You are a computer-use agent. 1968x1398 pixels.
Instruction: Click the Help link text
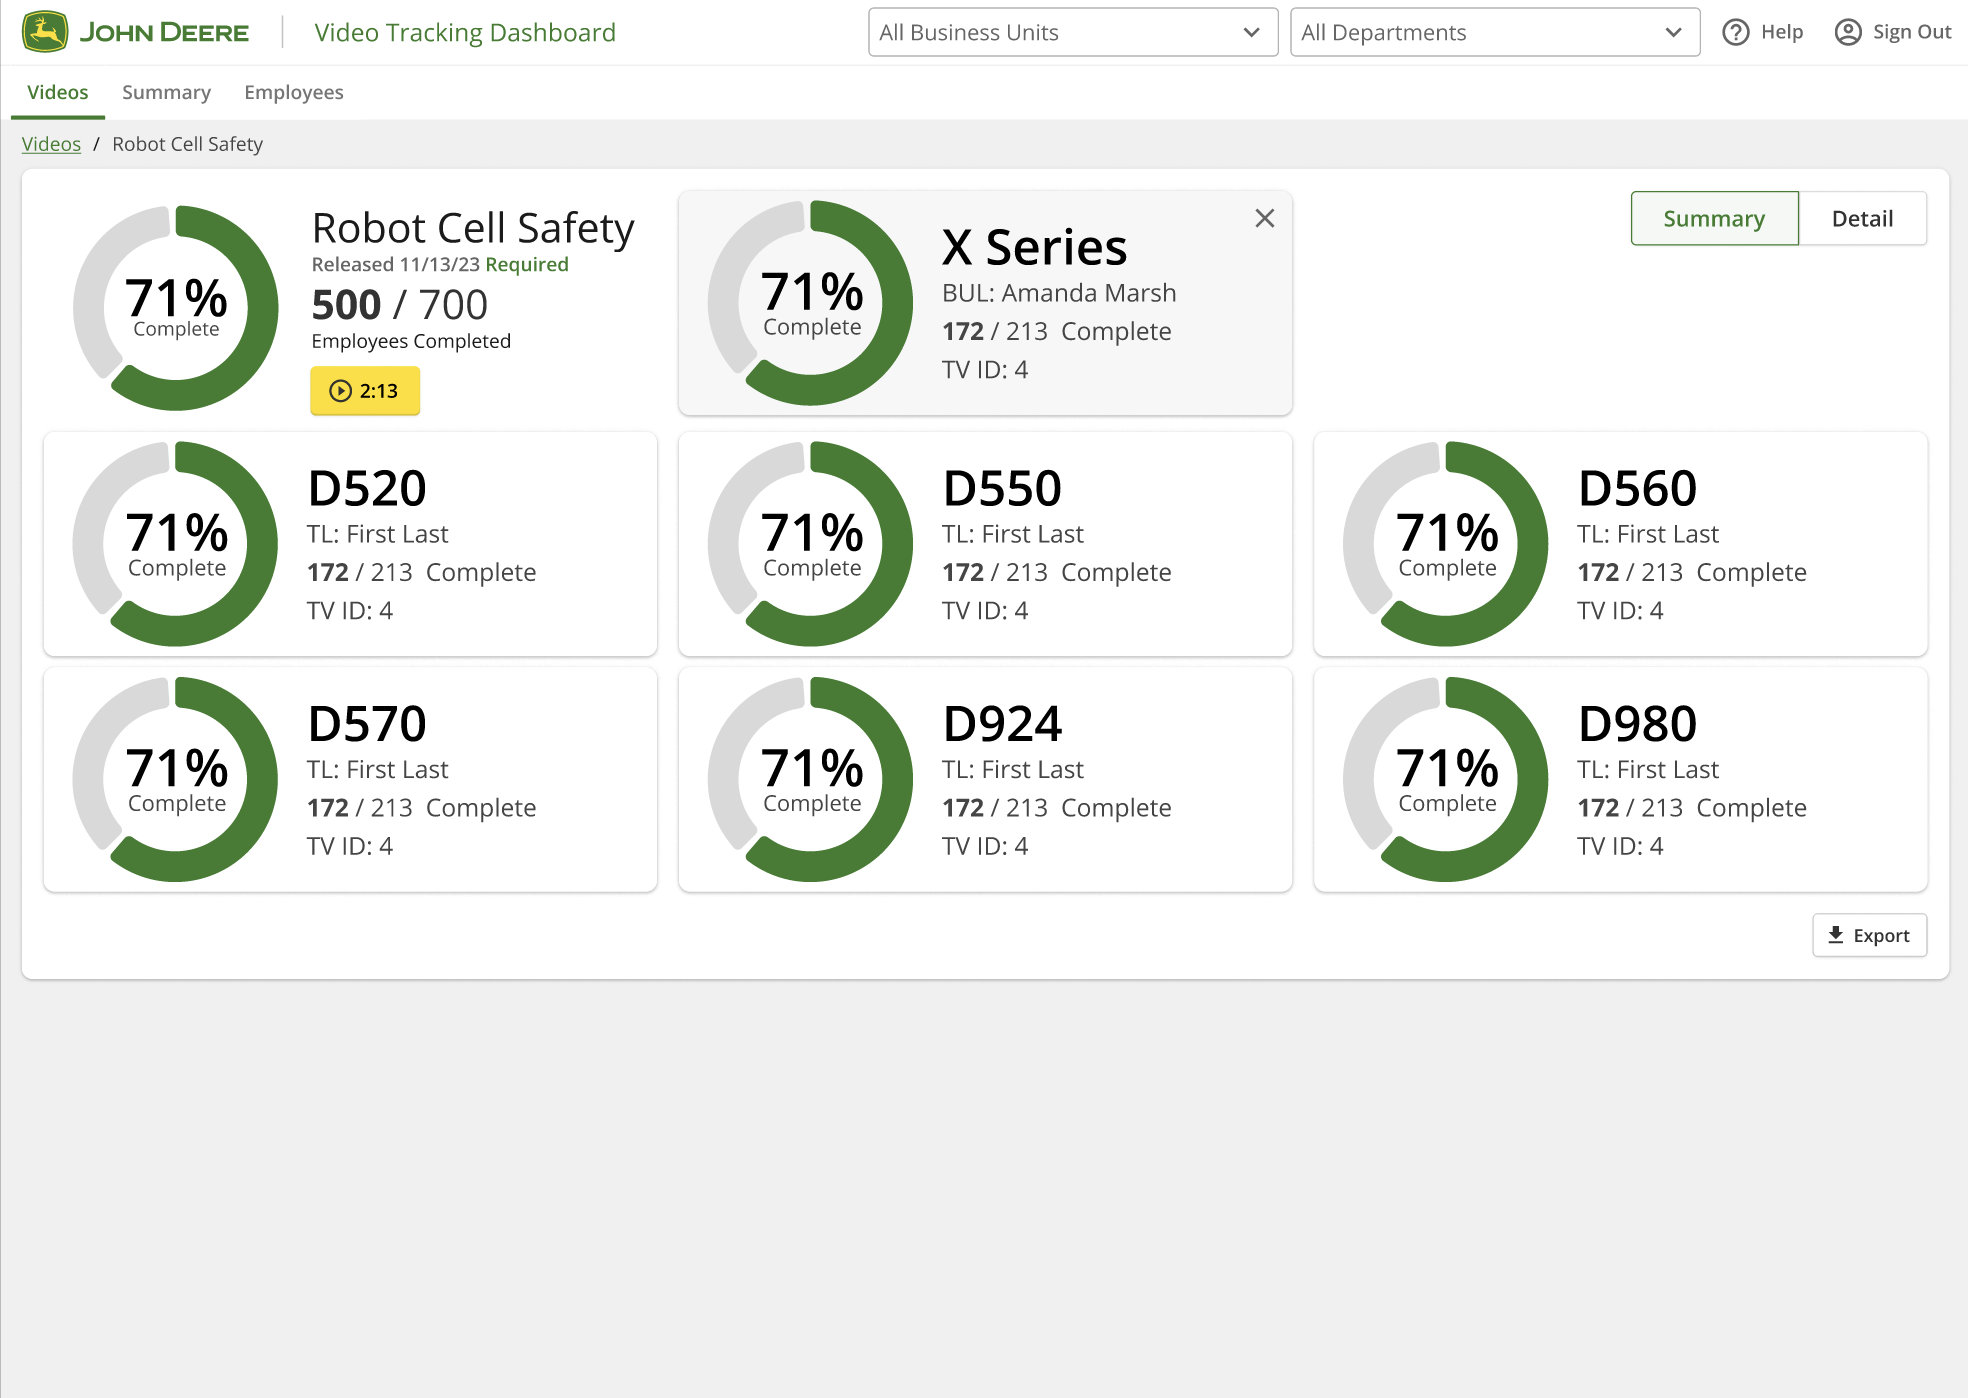1782,32
